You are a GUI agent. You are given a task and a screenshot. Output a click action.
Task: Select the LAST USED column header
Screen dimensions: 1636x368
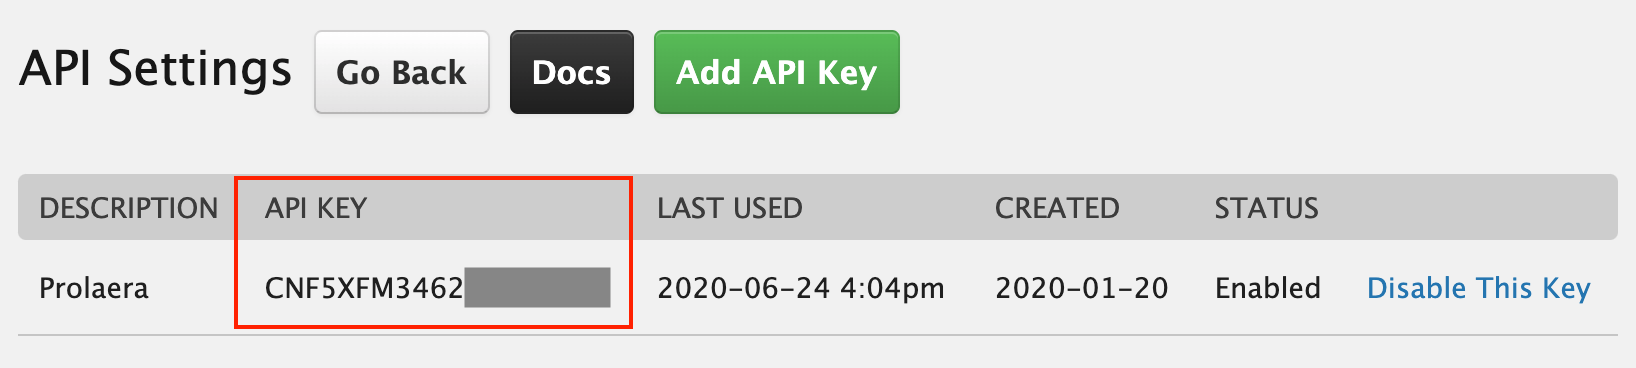[x=730, y=208]
